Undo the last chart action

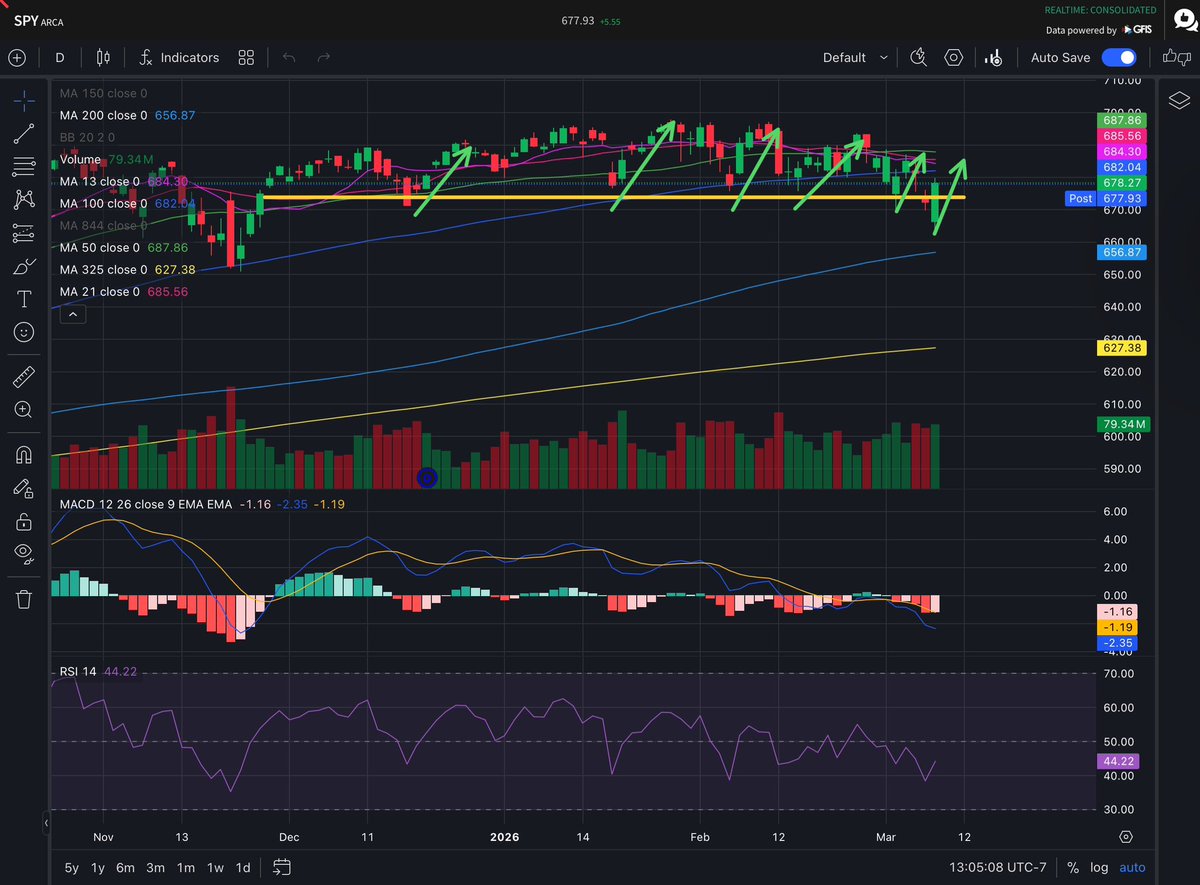coord(289,57)
